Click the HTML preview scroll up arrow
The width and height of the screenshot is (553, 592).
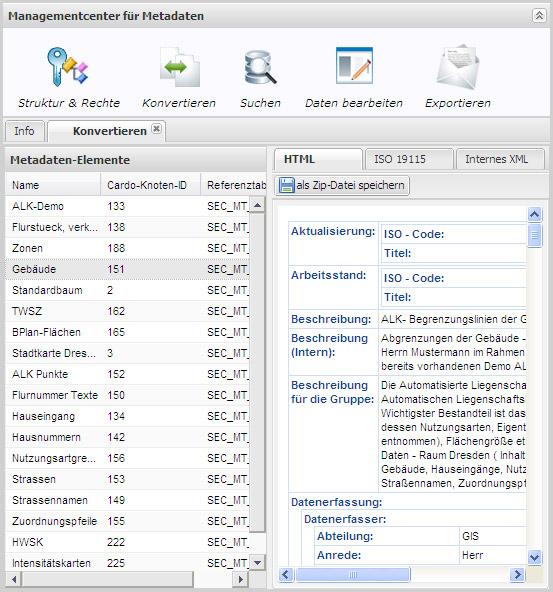[535, 214]
